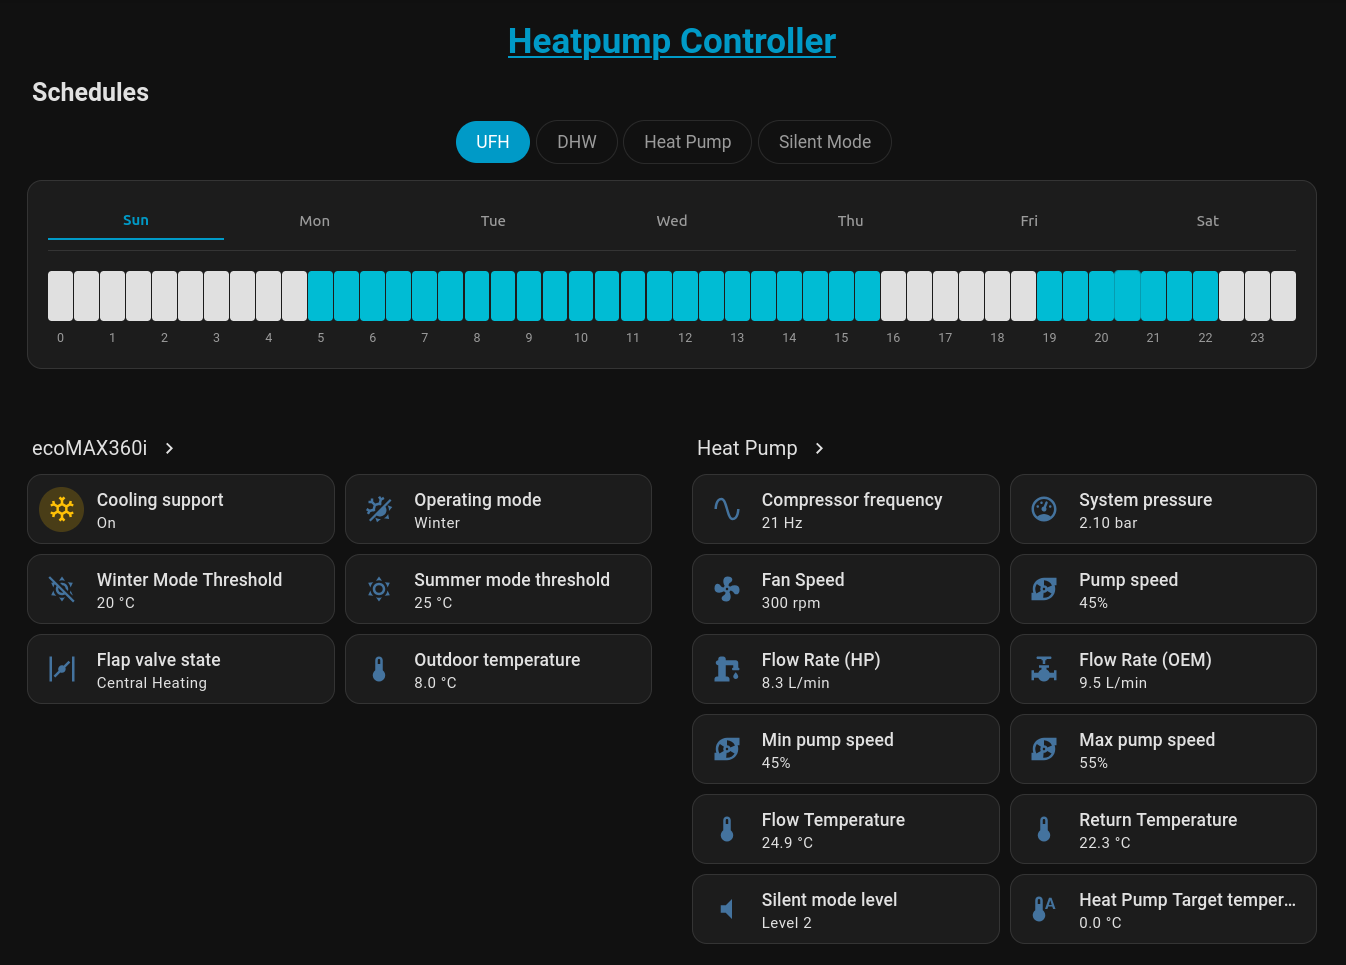Open the Operating mode Winter card
Screen dimensions: 1346x965
498,509
